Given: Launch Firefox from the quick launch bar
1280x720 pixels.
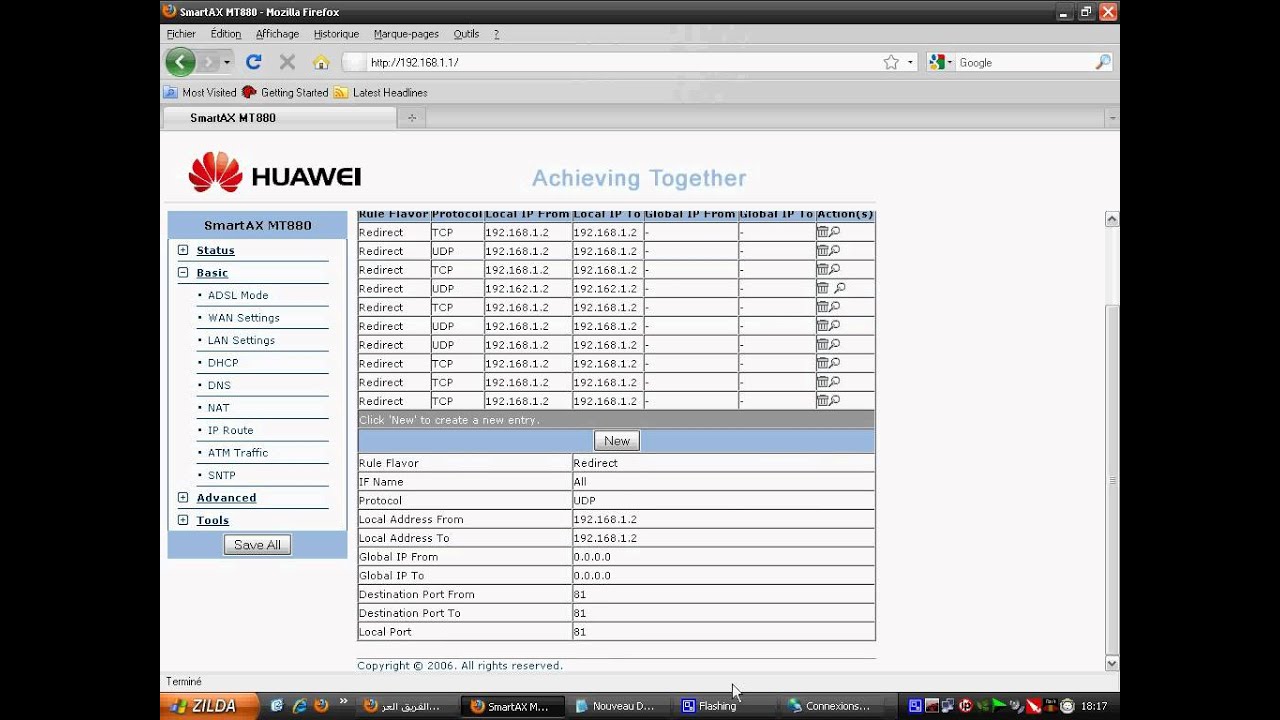Looking at the screenshot, I should pyautogui.click(x=321, y=706).
